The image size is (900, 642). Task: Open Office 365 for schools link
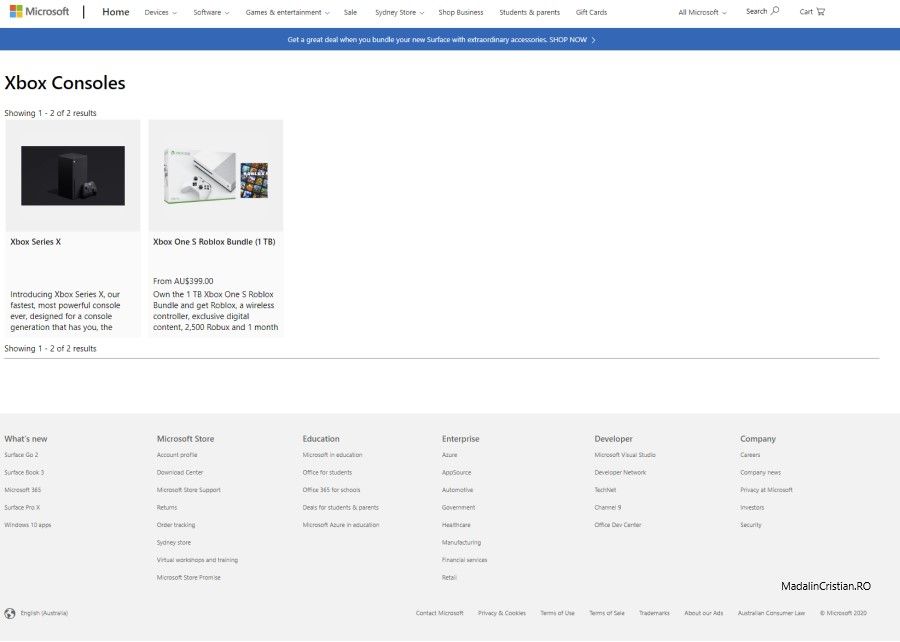(x=331, y=490)
